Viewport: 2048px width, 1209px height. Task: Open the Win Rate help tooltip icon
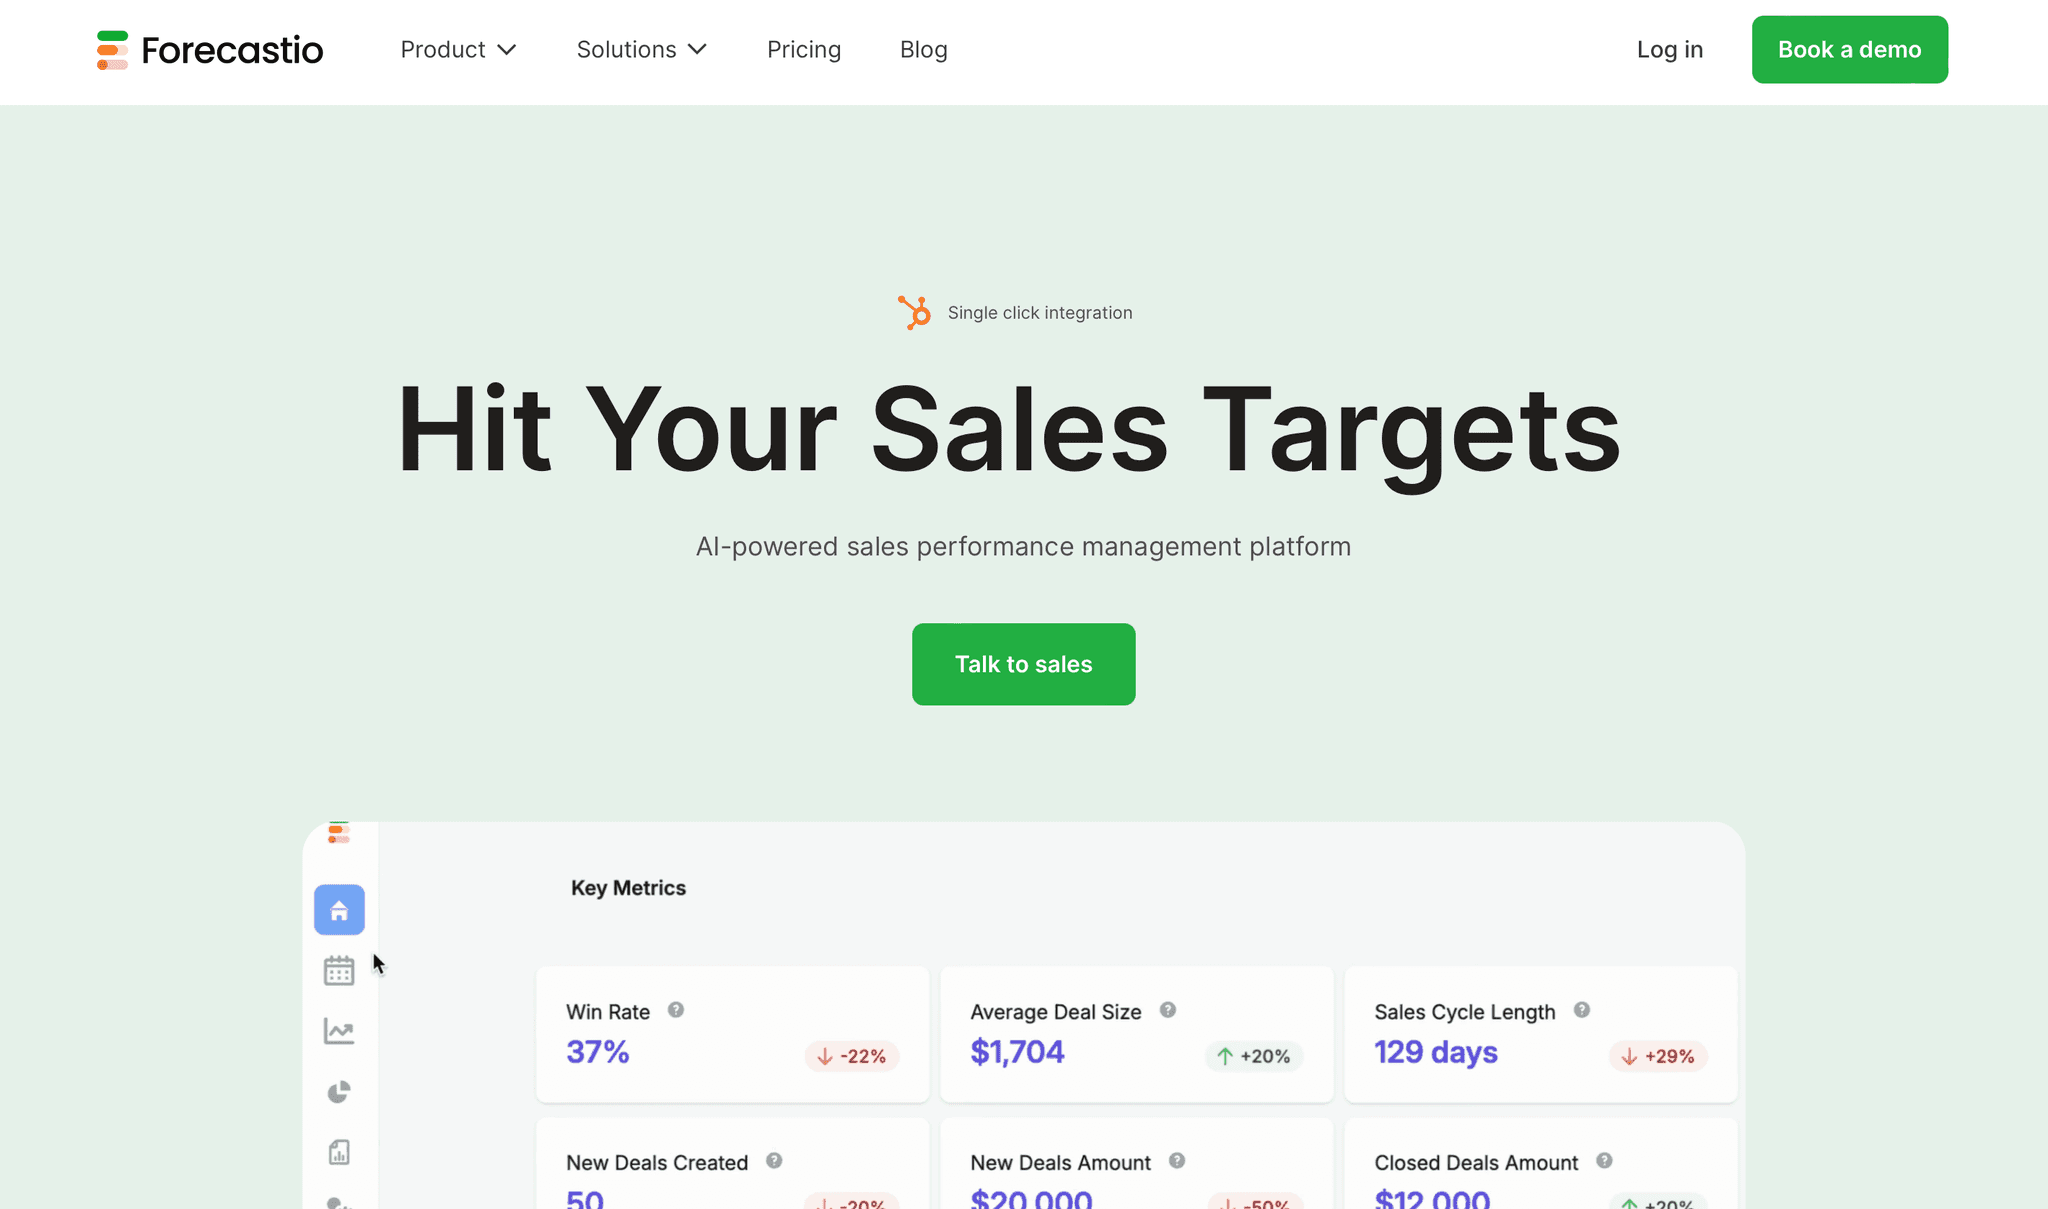[x=676, y=1010]
